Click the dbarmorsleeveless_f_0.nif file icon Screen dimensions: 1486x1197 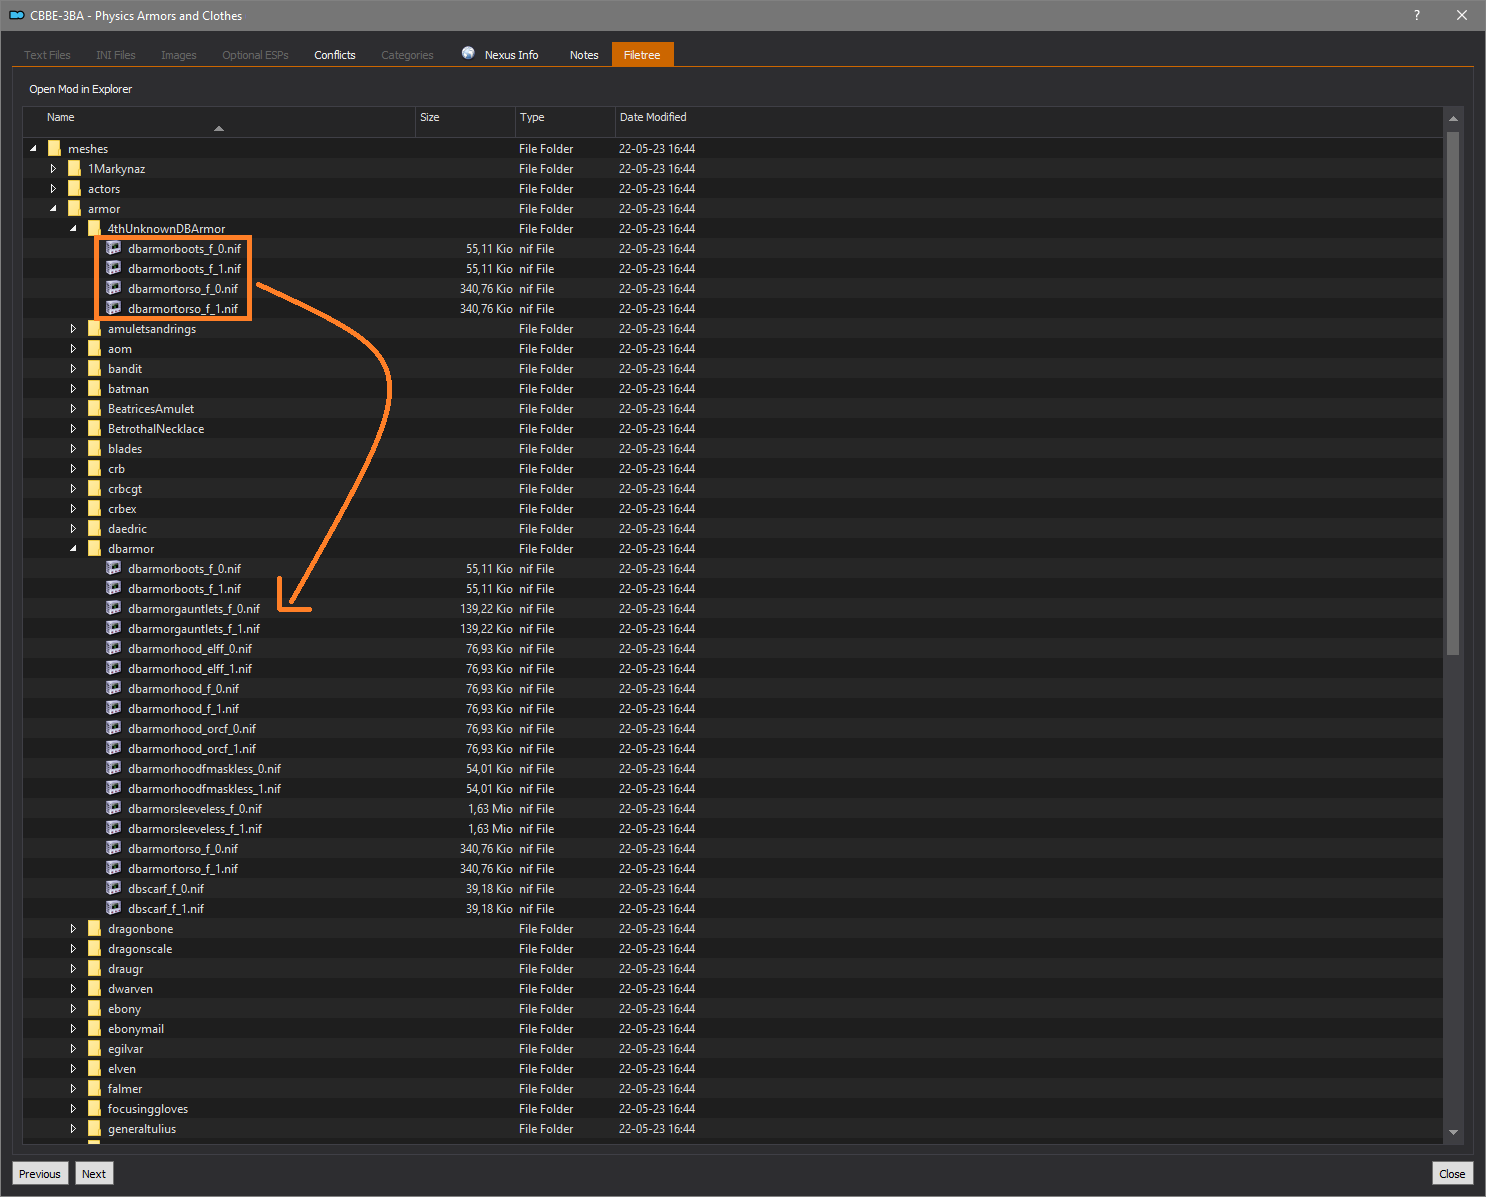(x=114, y=808)
